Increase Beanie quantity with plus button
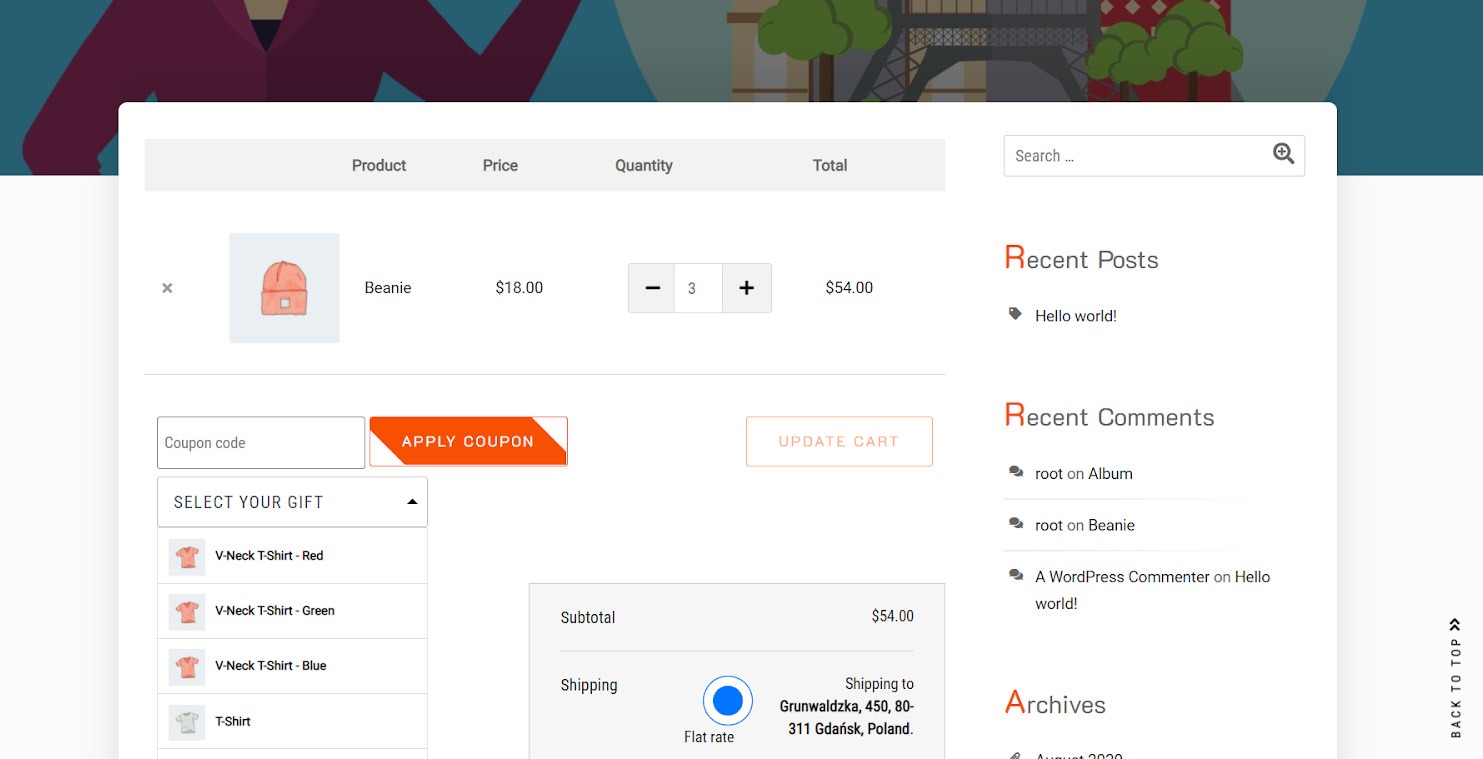Image resolution: width=1483 pixels, height=759 pixels. pyautogui.click(x=746, y=288)
